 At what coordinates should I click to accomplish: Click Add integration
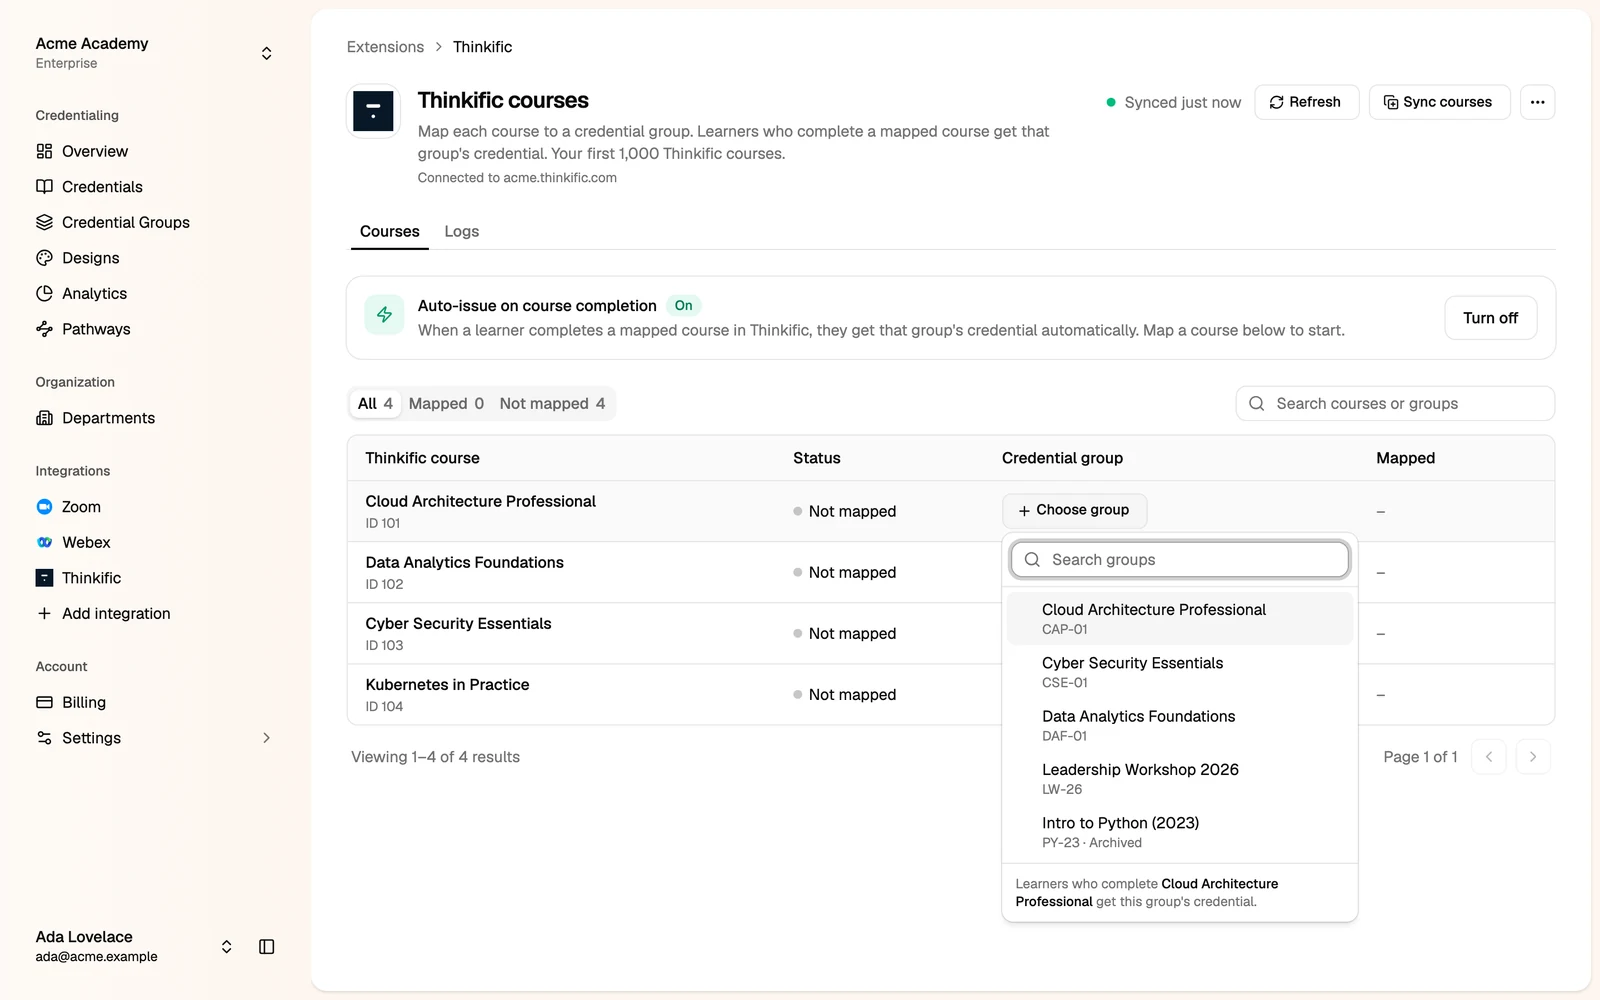pyautogui.click(x=103, y=614)
